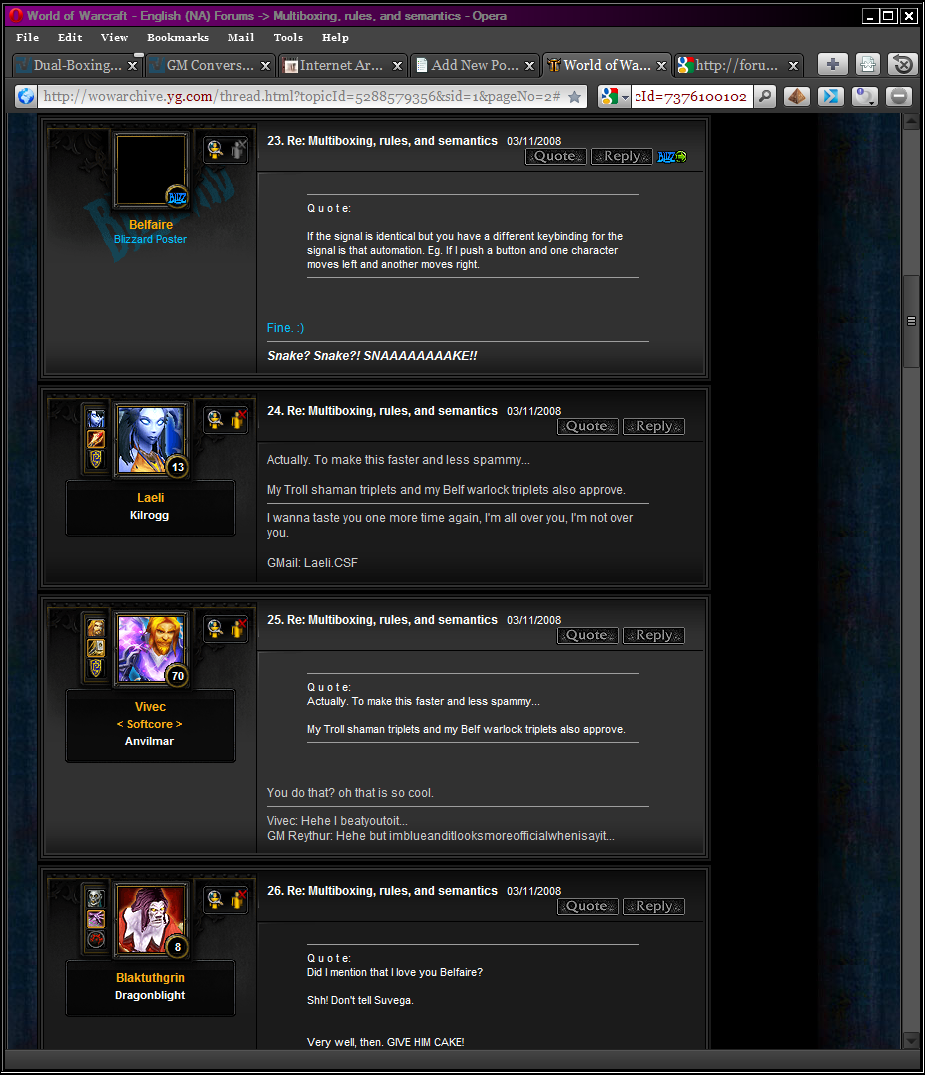Switch to the Dual-Boxing tab
925x1075 pixels.
tap(77, 65)
